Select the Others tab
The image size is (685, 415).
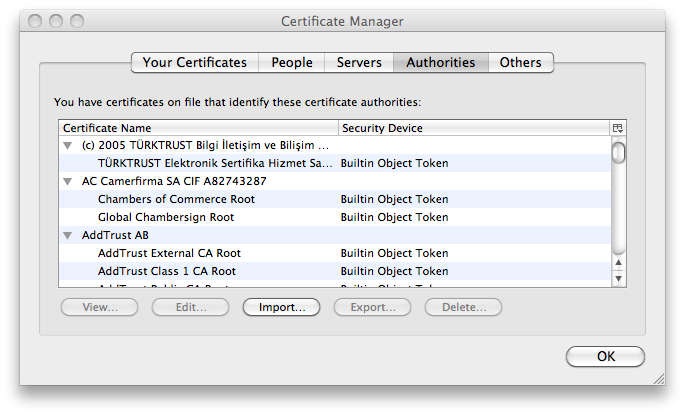(520, 62)
